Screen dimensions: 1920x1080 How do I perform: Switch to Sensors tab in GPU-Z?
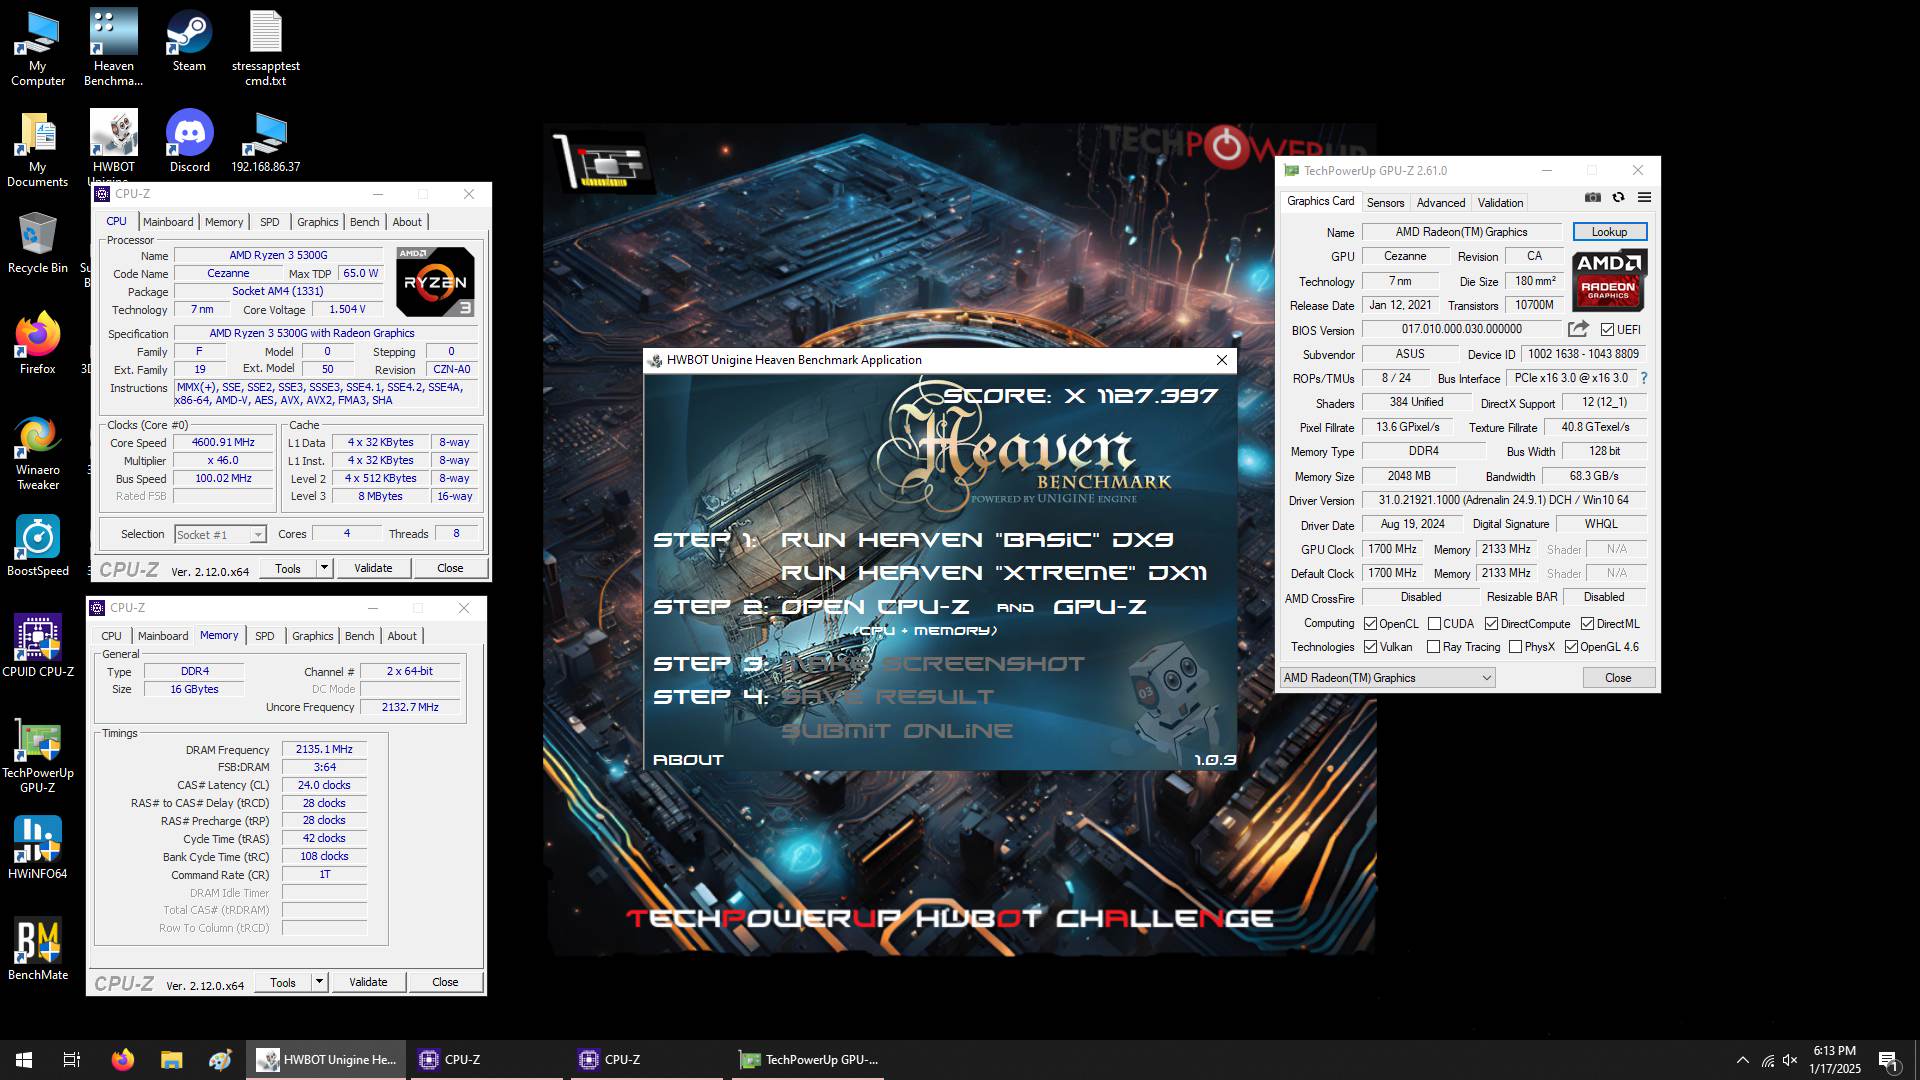(x=1385, y=202)
